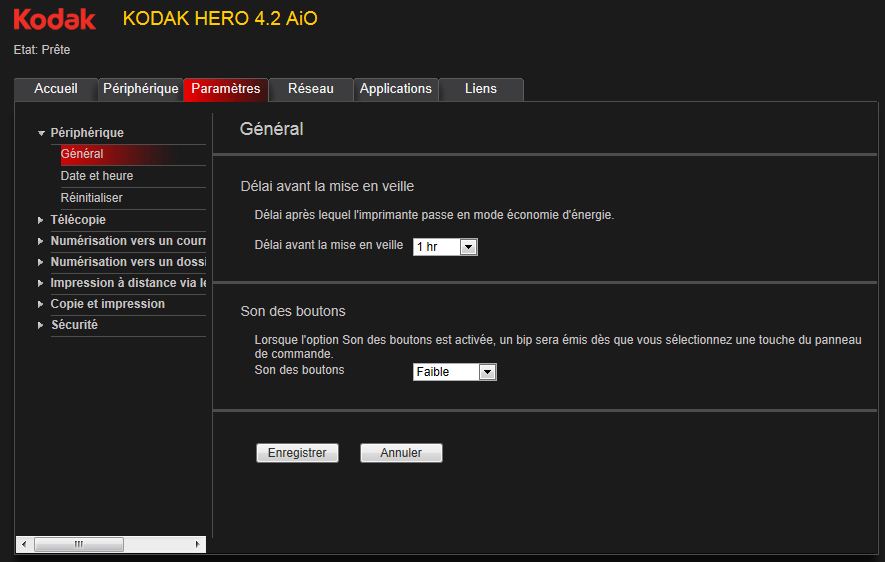Click the sidebar scrollbar left arrow

23,545
